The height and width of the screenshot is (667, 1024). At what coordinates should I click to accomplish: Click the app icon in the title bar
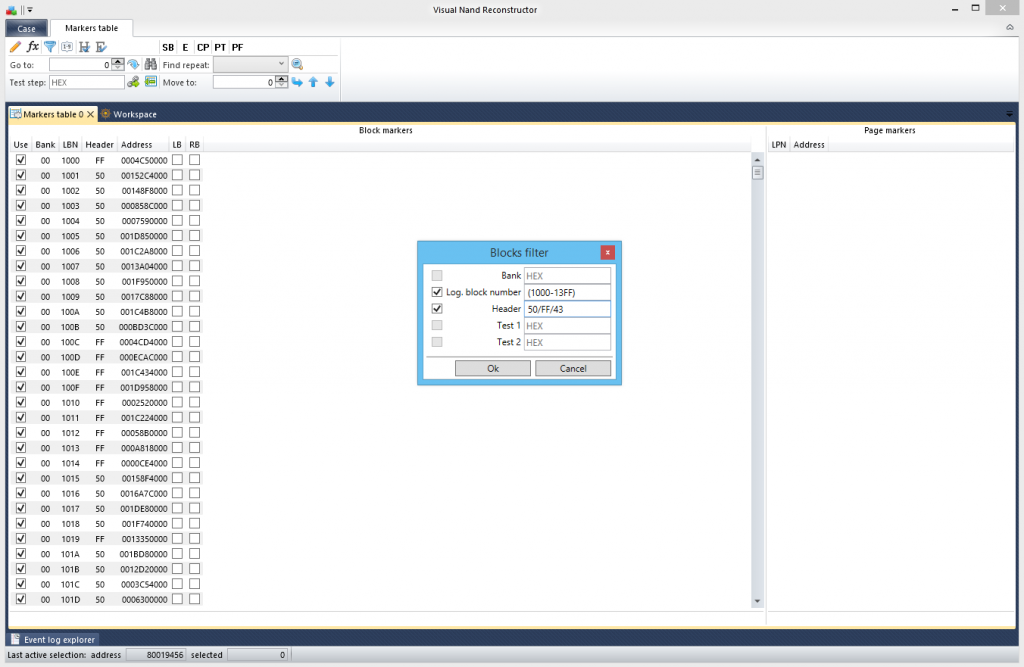click(x=11, y=10)
